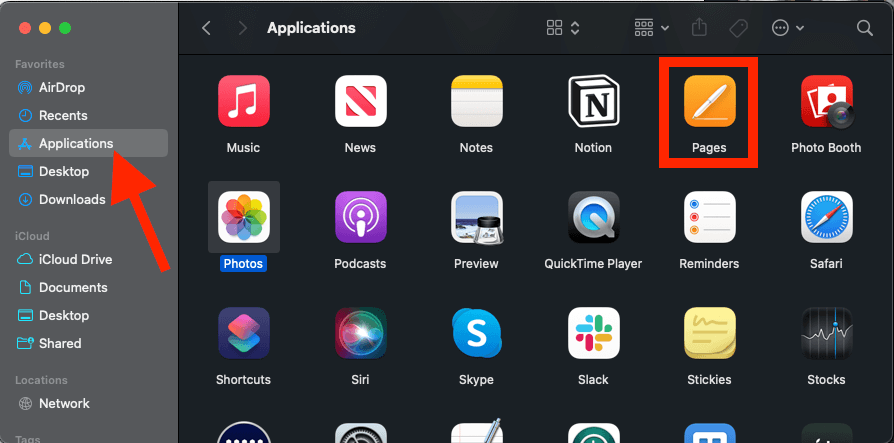Viewport: 894px width, 443px height.
Task: Click the yellow minimize window button
Action: pos(44,28)
